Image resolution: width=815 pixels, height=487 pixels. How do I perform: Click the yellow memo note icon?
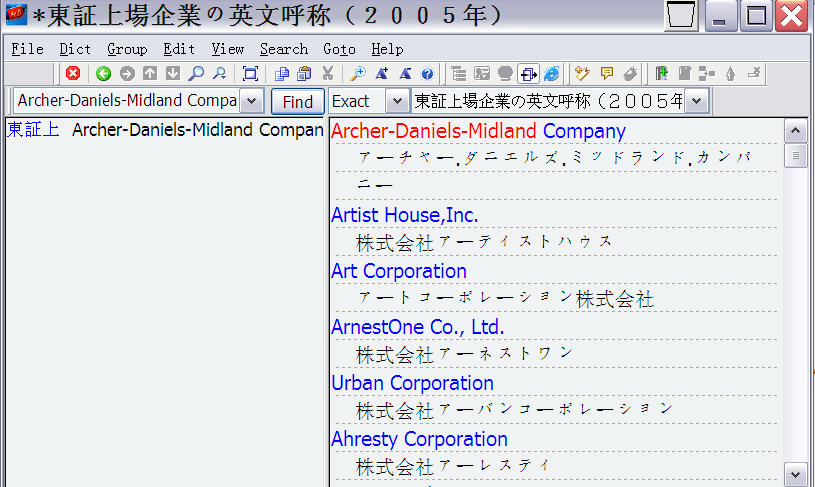tap(606, 73)
